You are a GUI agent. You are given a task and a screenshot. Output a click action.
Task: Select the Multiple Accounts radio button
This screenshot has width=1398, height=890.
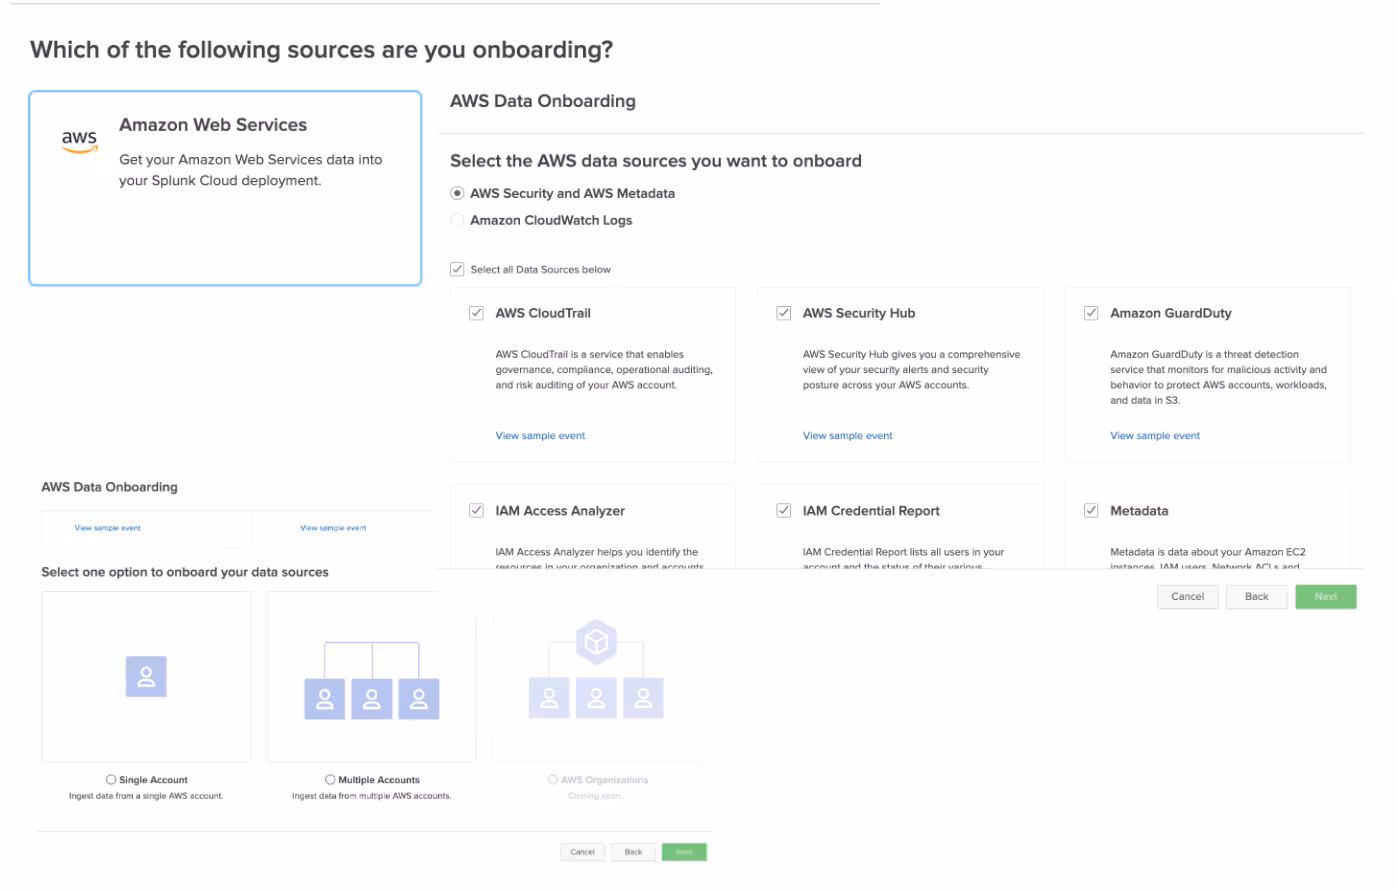coord(330,780)
